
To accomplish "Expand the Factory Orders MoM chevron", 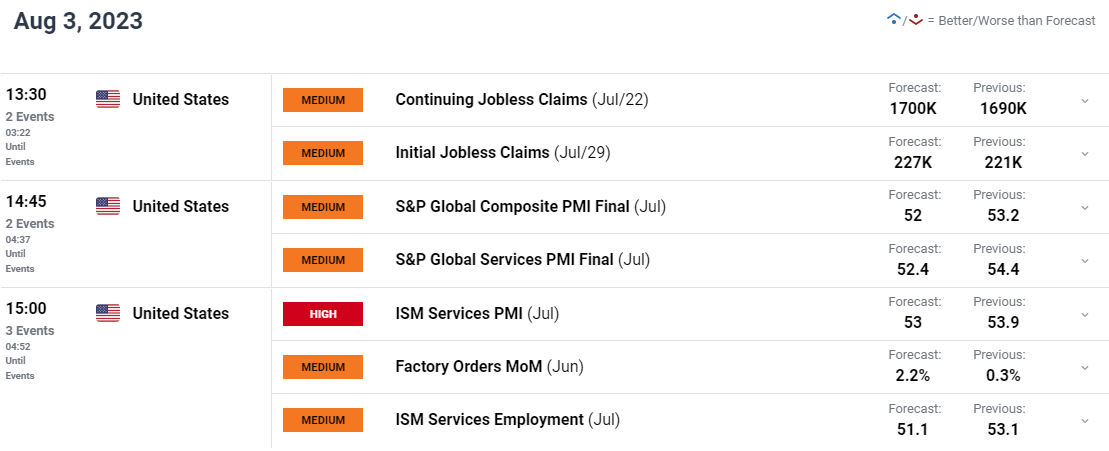I will point(1085,368).
